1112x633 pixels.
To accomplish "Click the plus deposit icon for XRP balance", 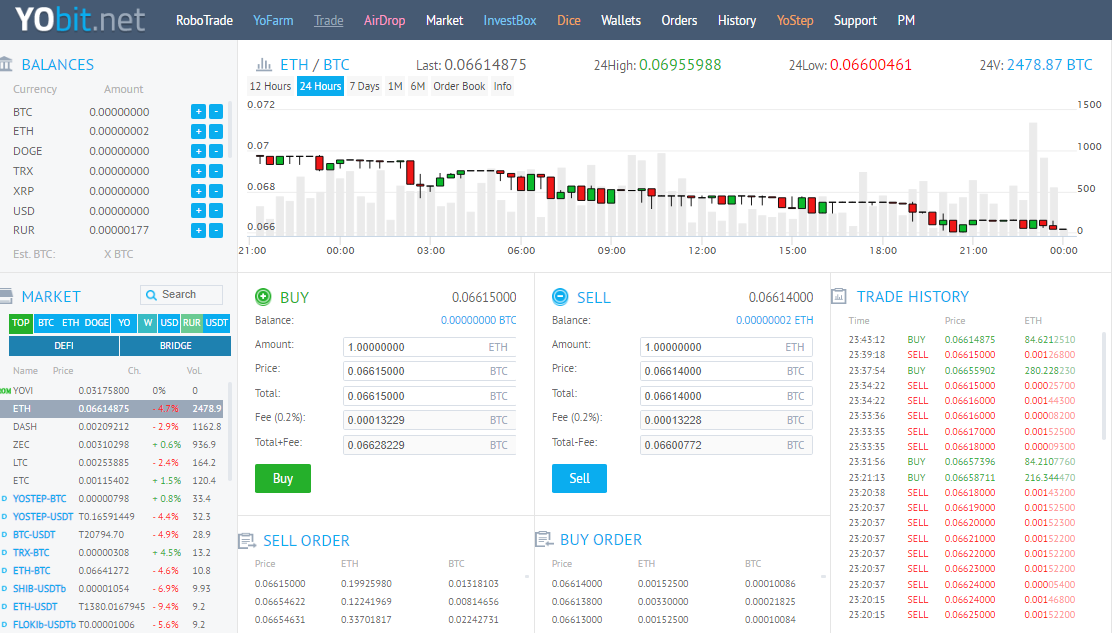I will [x=199, y=191].
